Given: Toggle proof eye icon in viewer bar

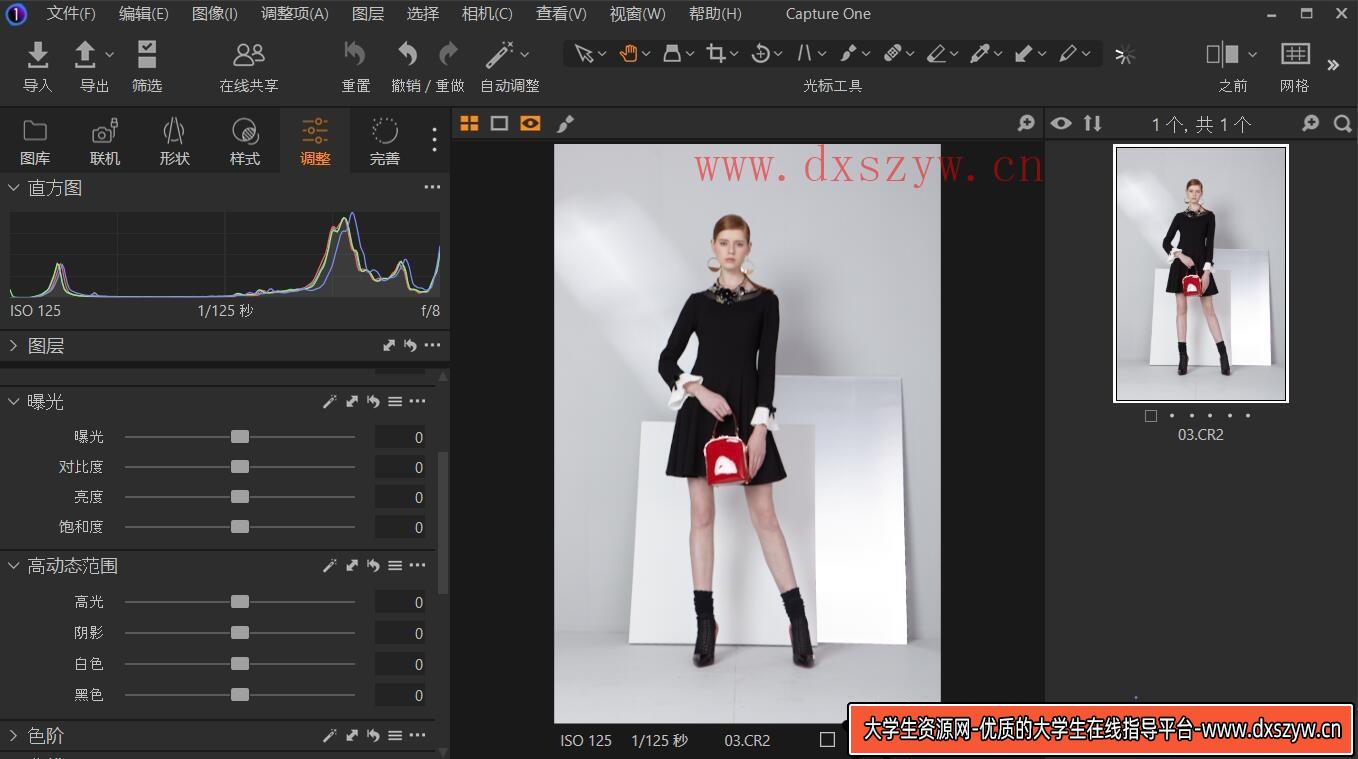Looking at the screenshot, I should point(530,123).
